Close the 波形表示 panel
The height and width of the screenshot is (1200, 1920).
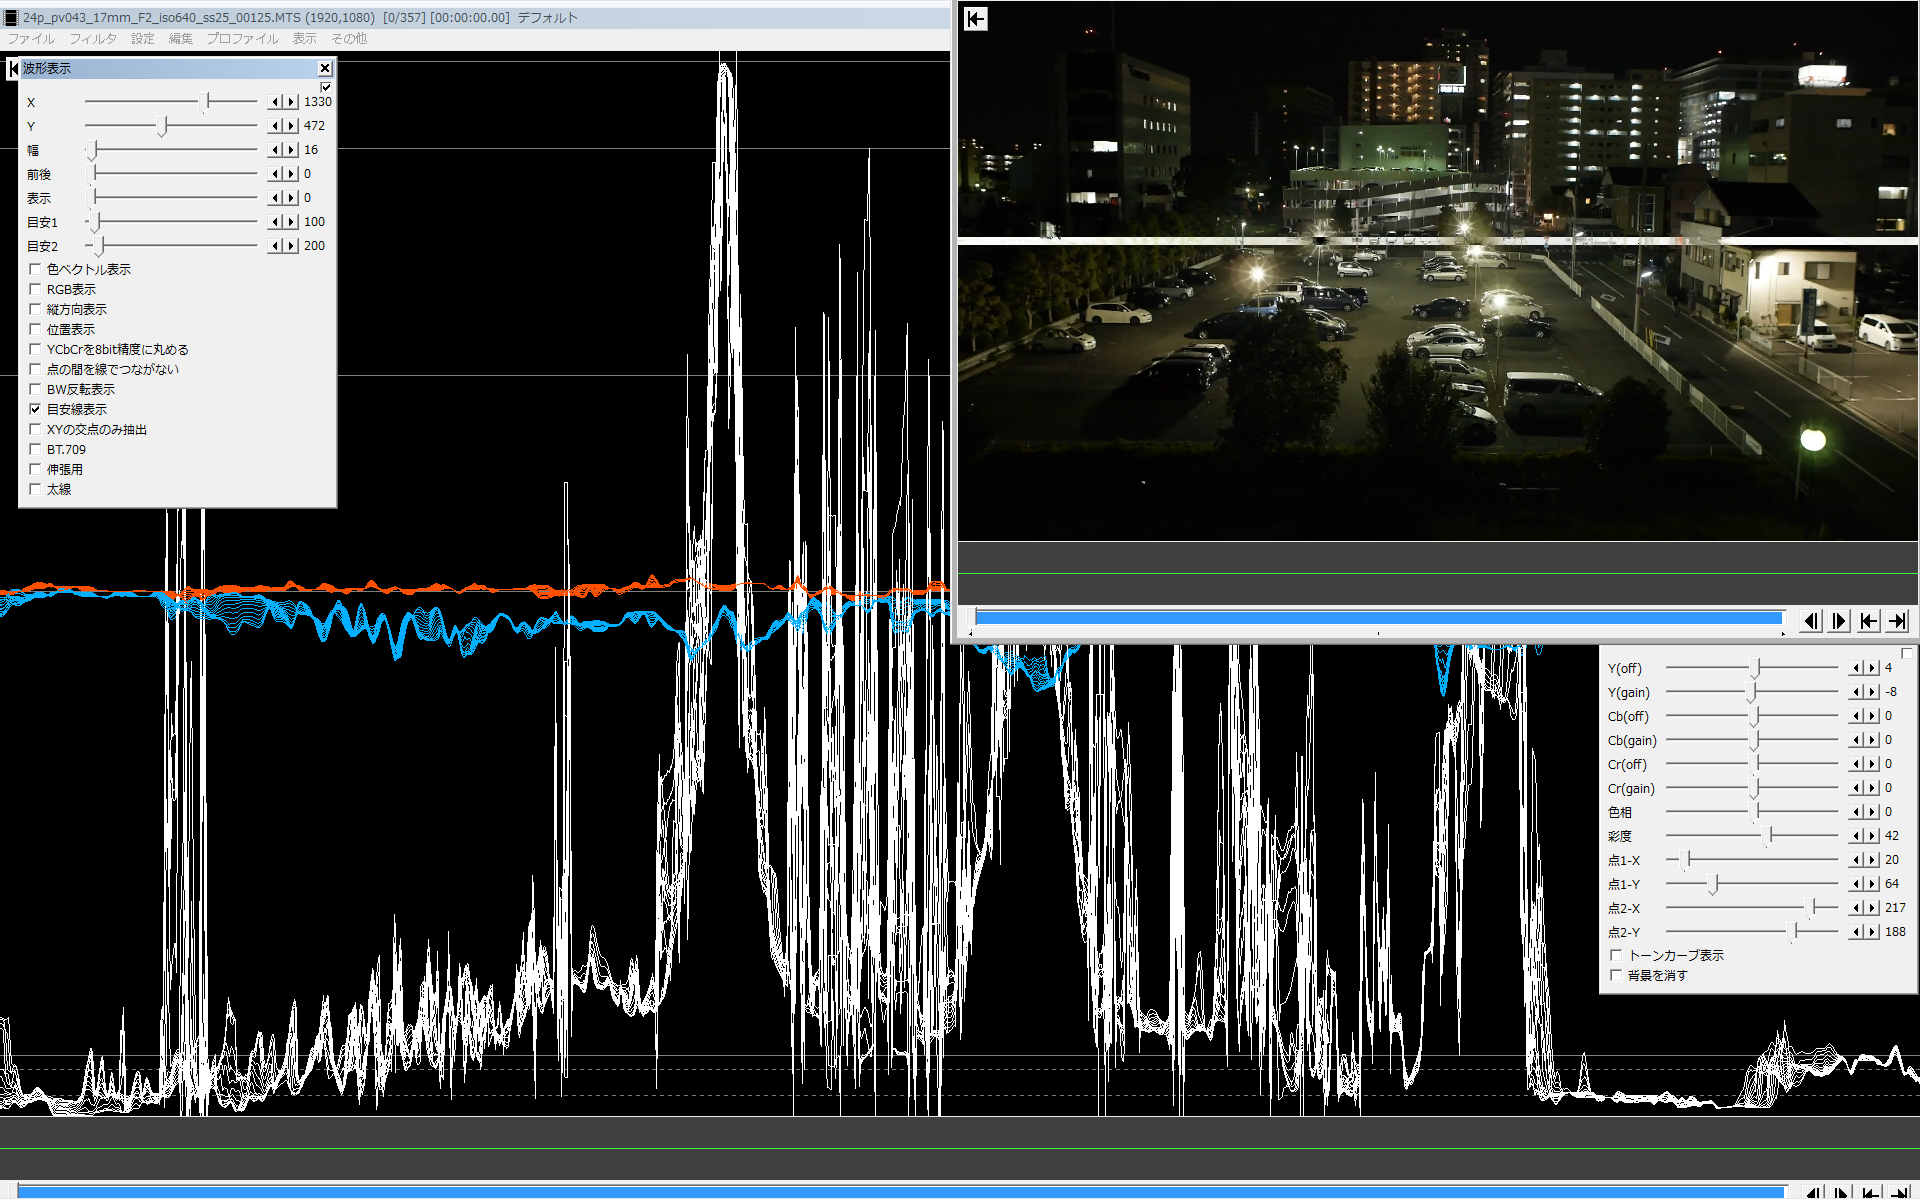(325, 68)
